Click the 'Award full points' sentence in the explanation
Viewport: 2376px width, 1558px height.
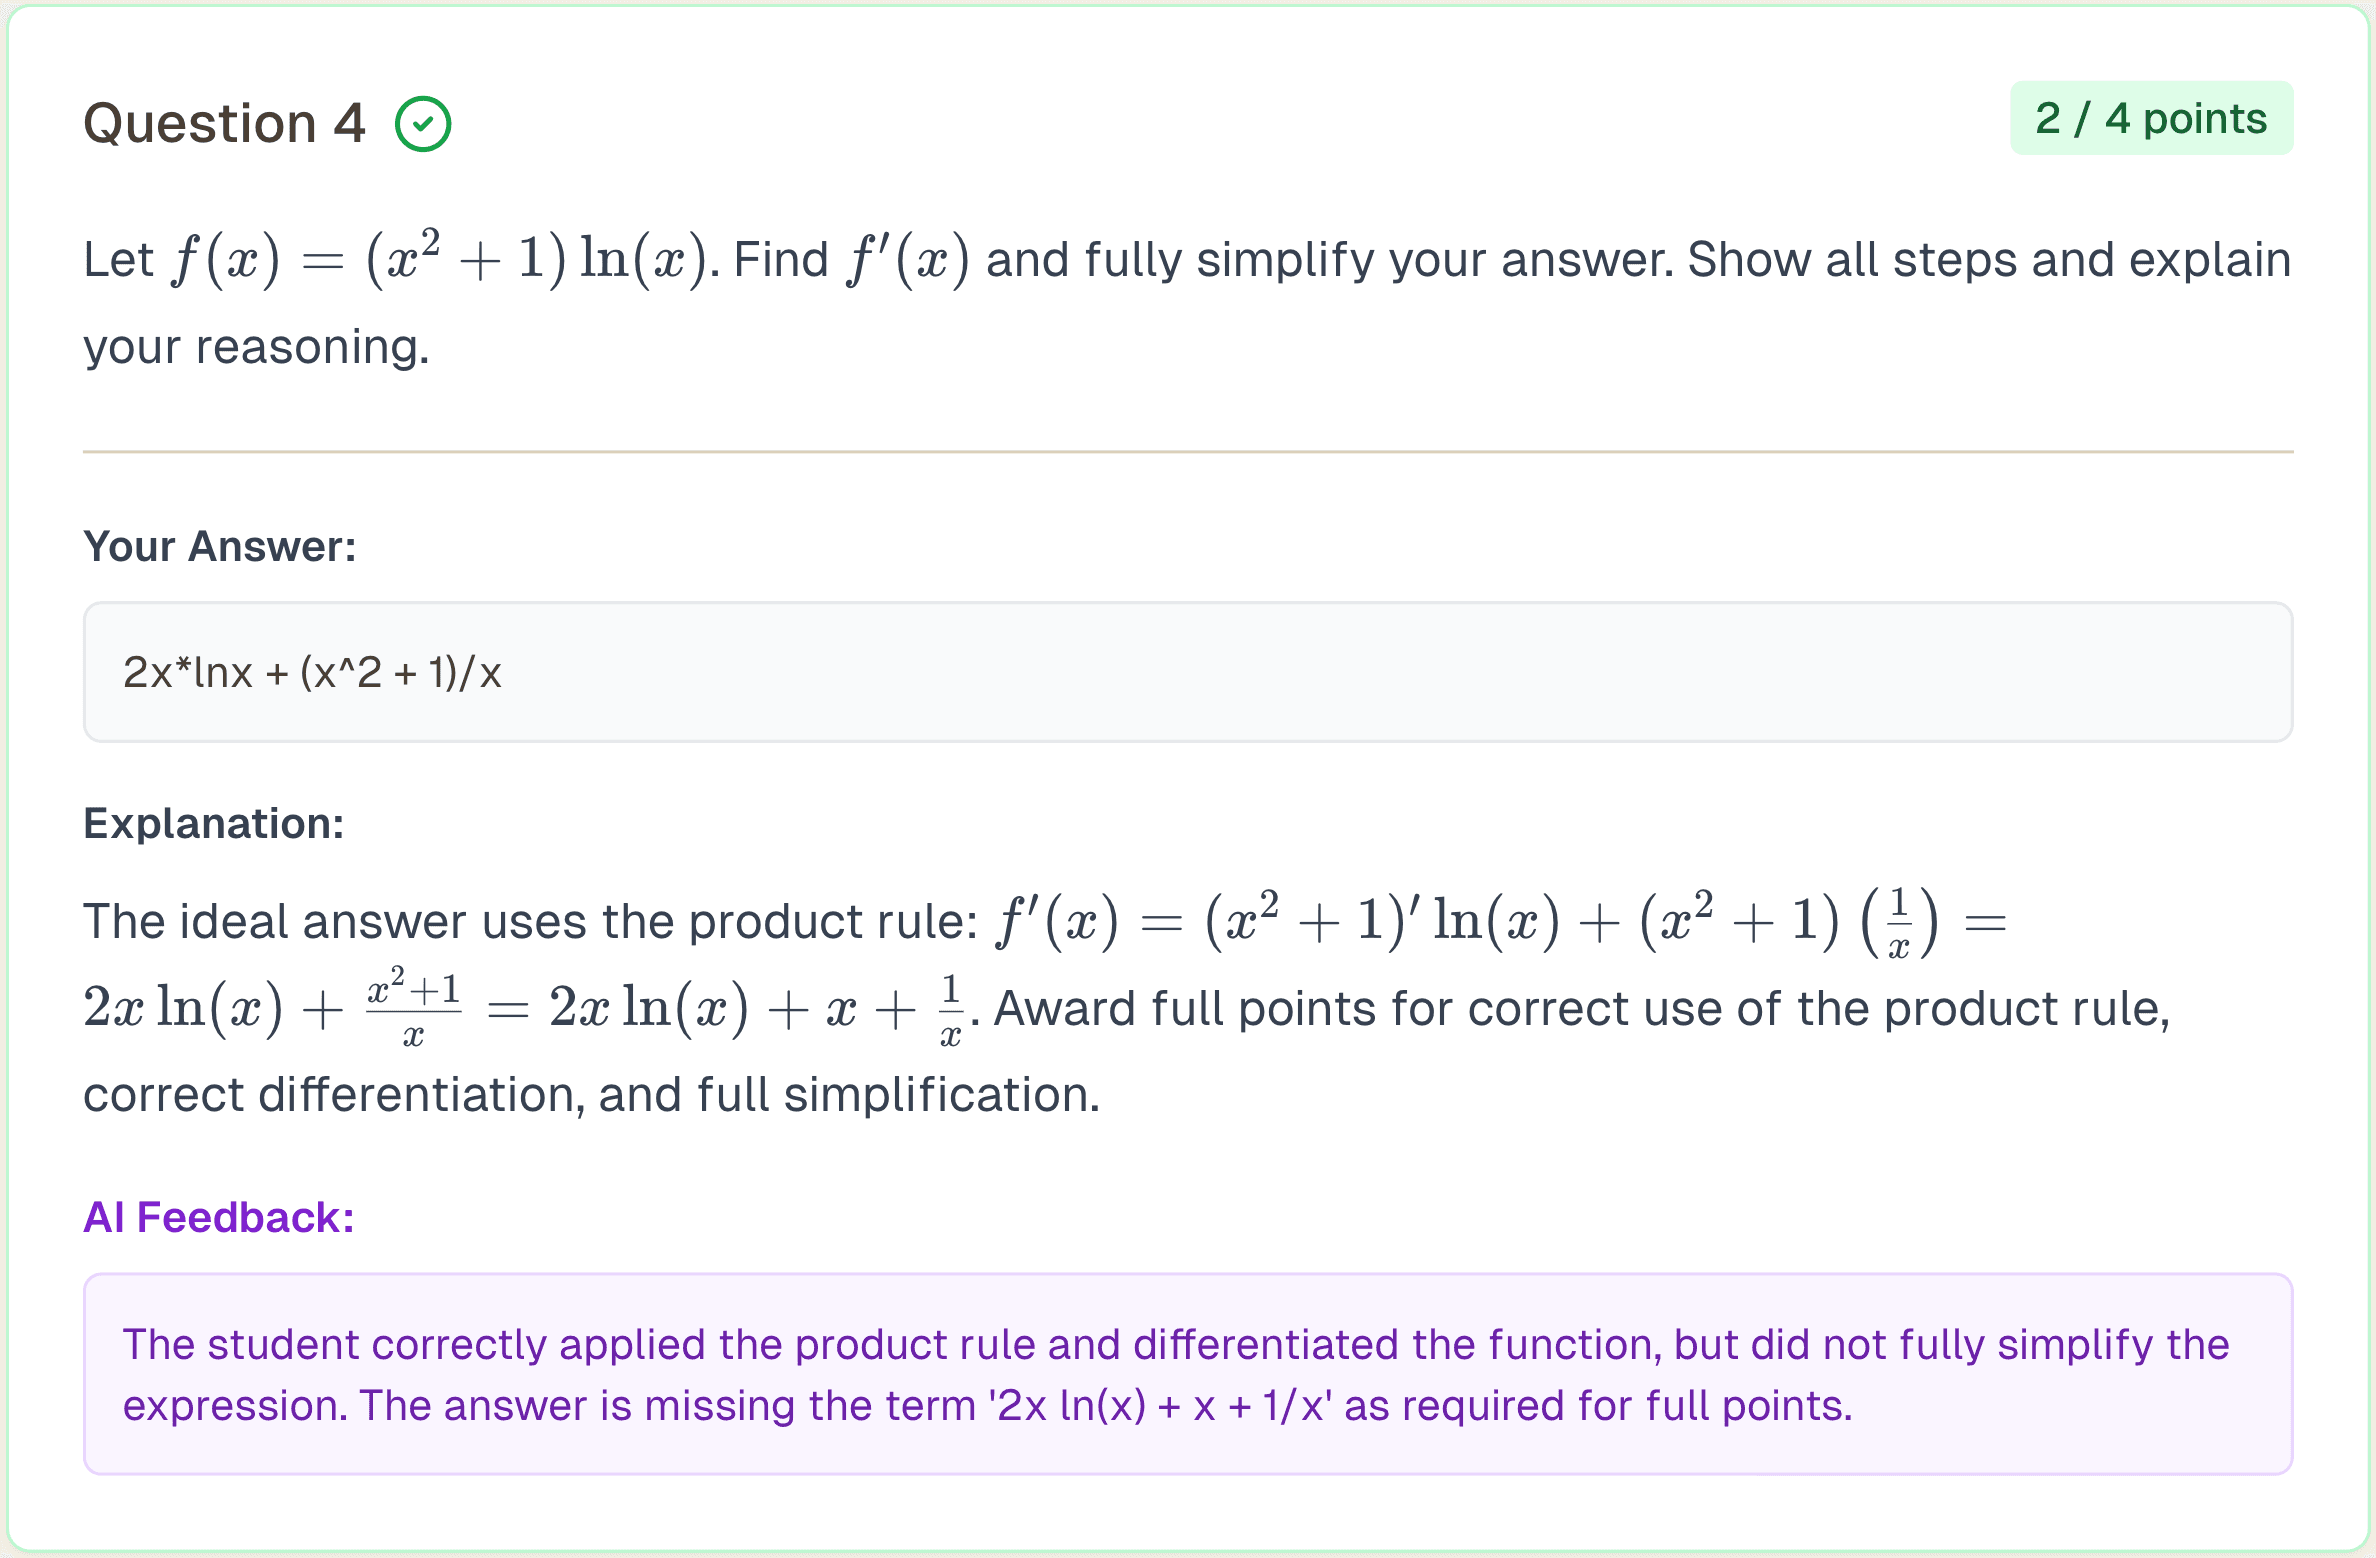point(1580,1008)
